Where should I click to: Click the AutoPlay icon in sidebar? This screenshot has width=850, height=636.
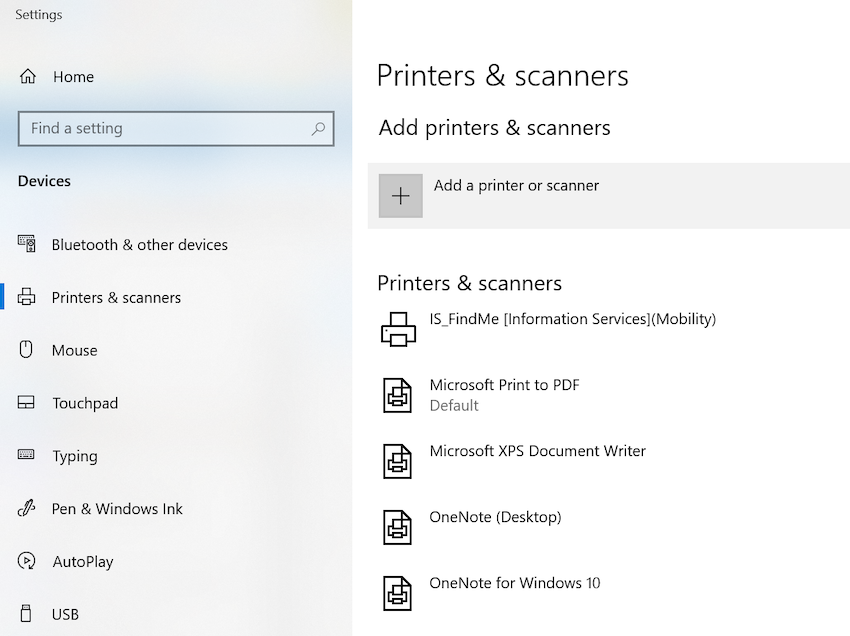coord(27,561)
